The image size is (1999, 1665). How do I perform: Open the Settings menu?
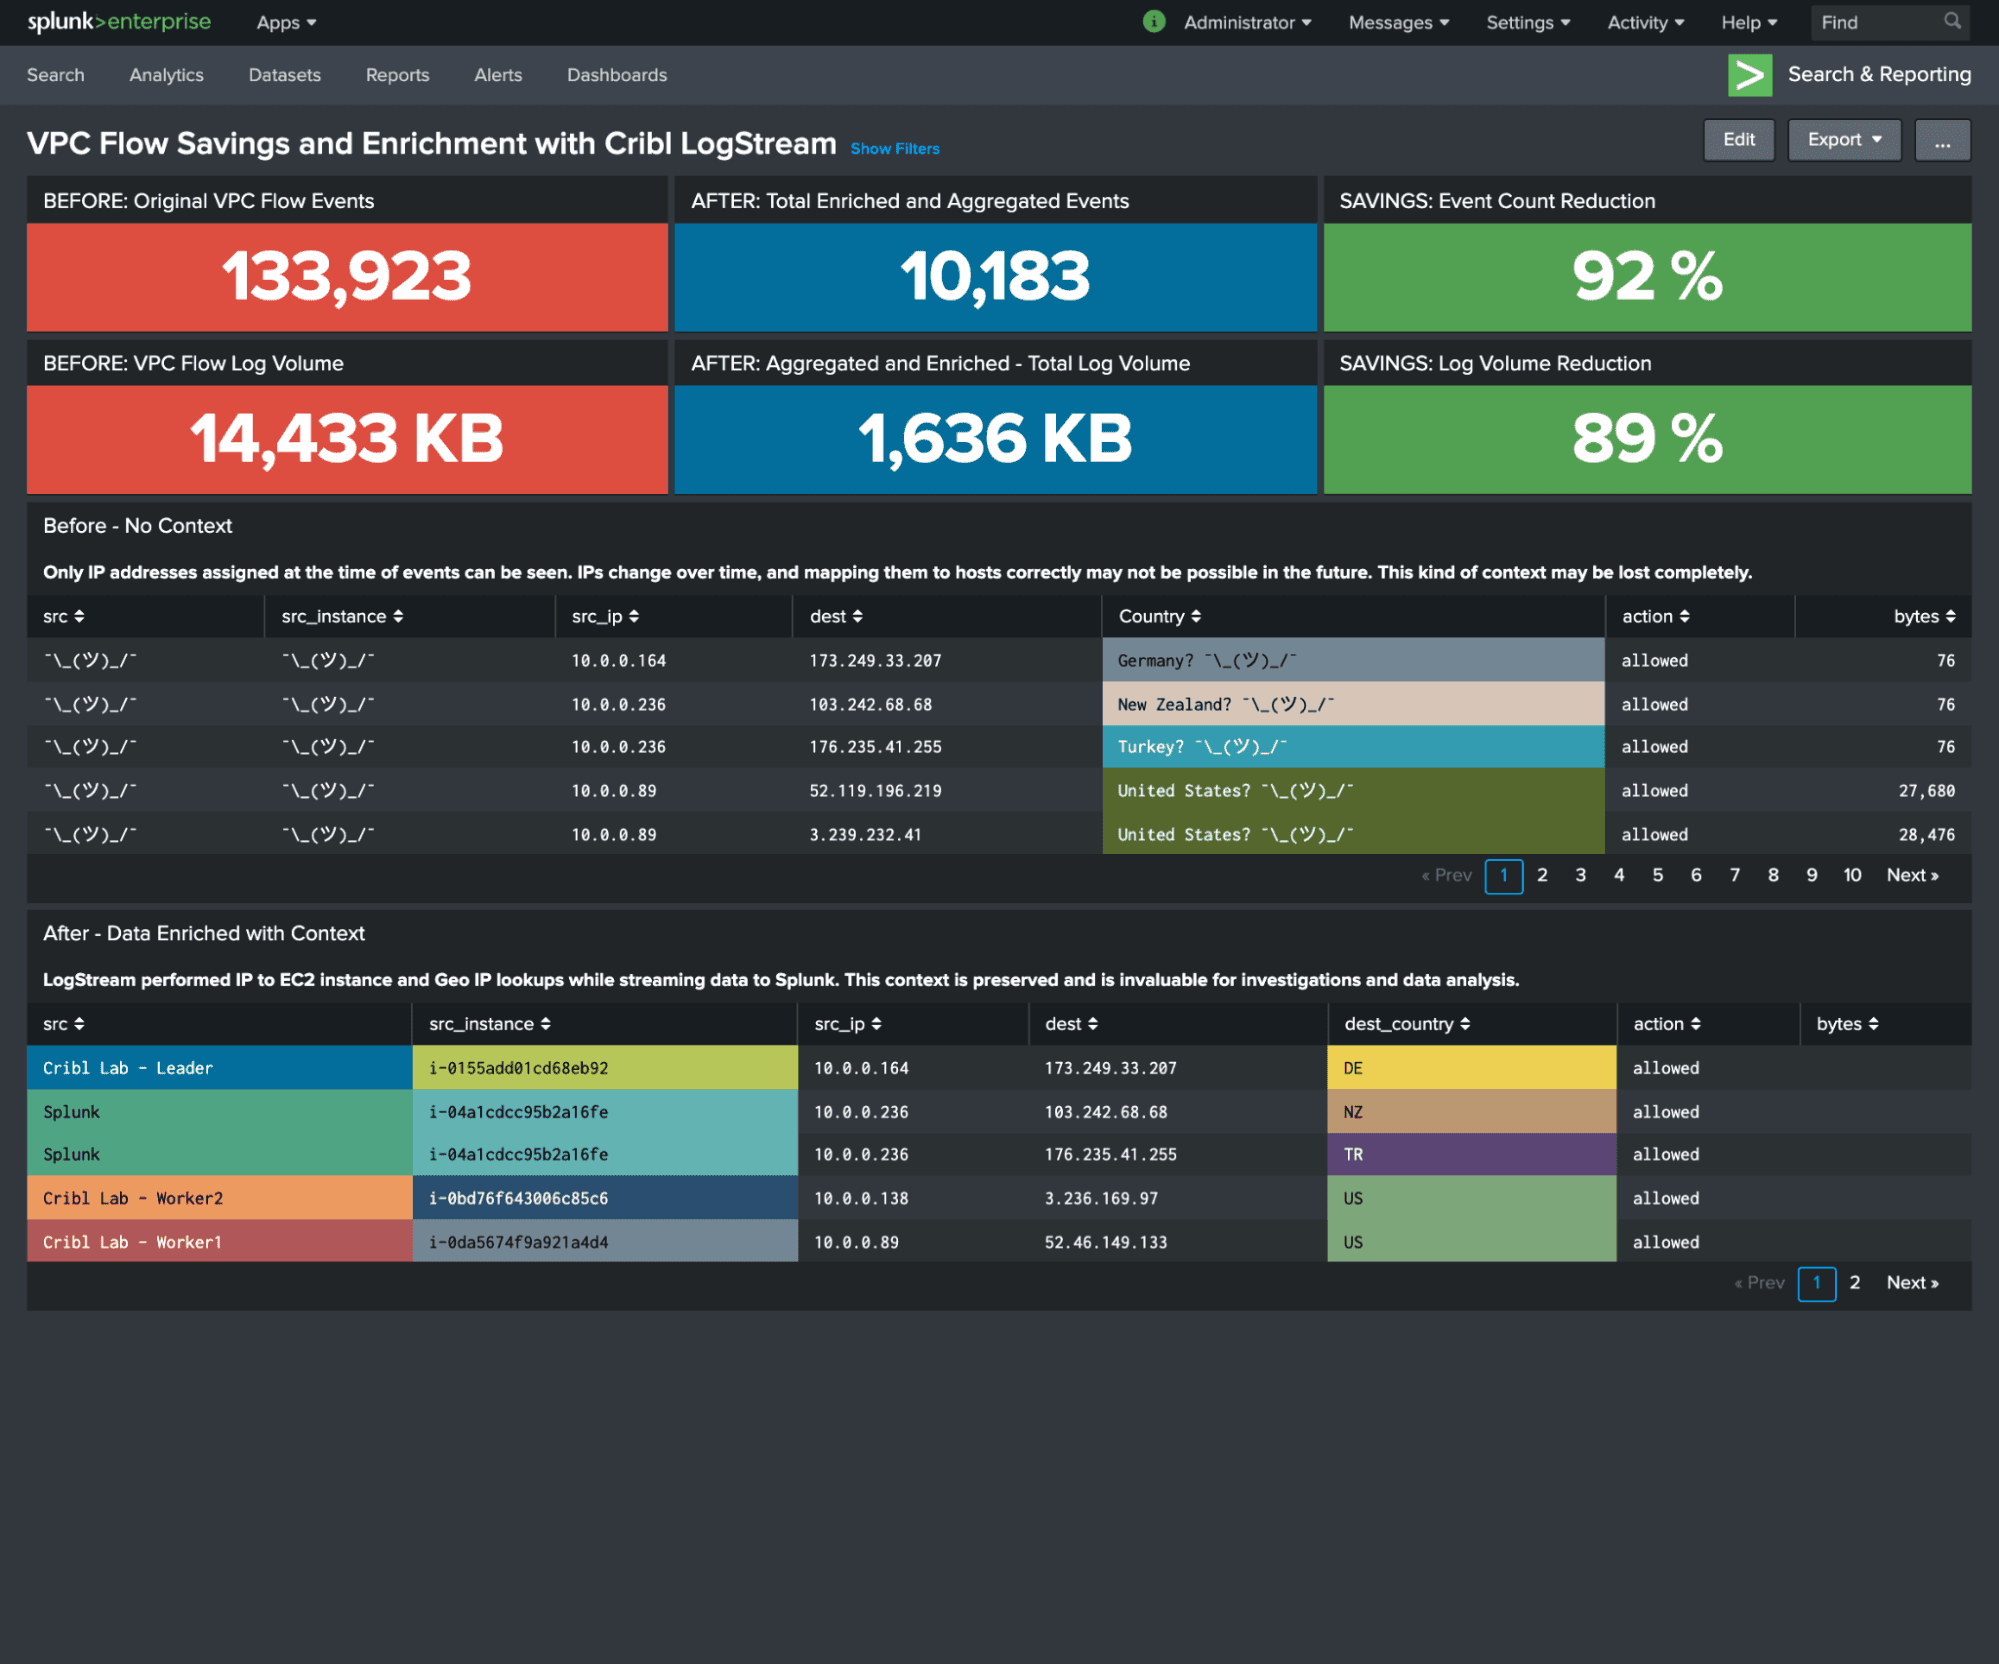coord(1527,23)
